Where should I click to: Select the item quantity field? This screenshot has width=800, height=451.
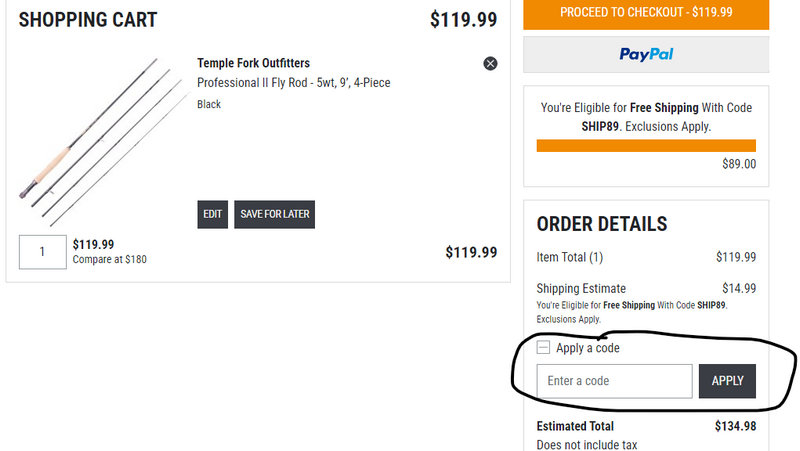[x=42, y=251]
